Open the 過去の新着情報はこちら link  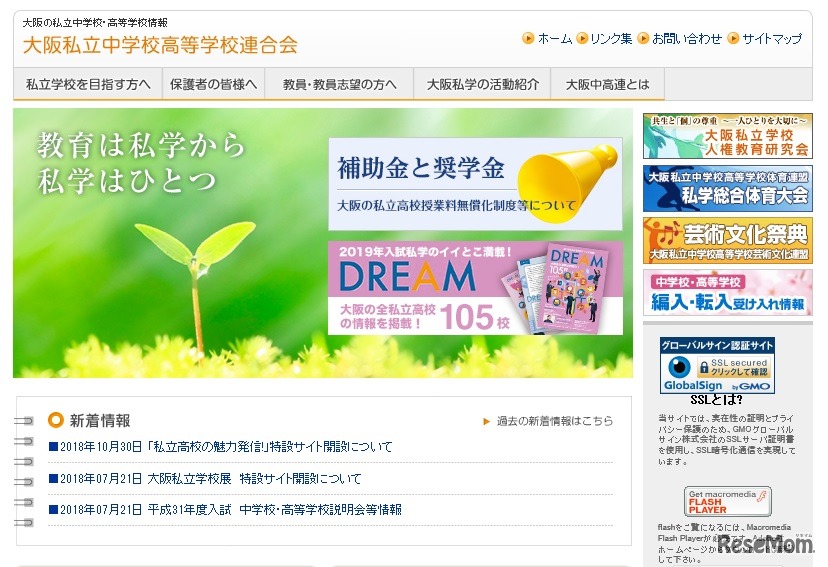pos(554,421)
